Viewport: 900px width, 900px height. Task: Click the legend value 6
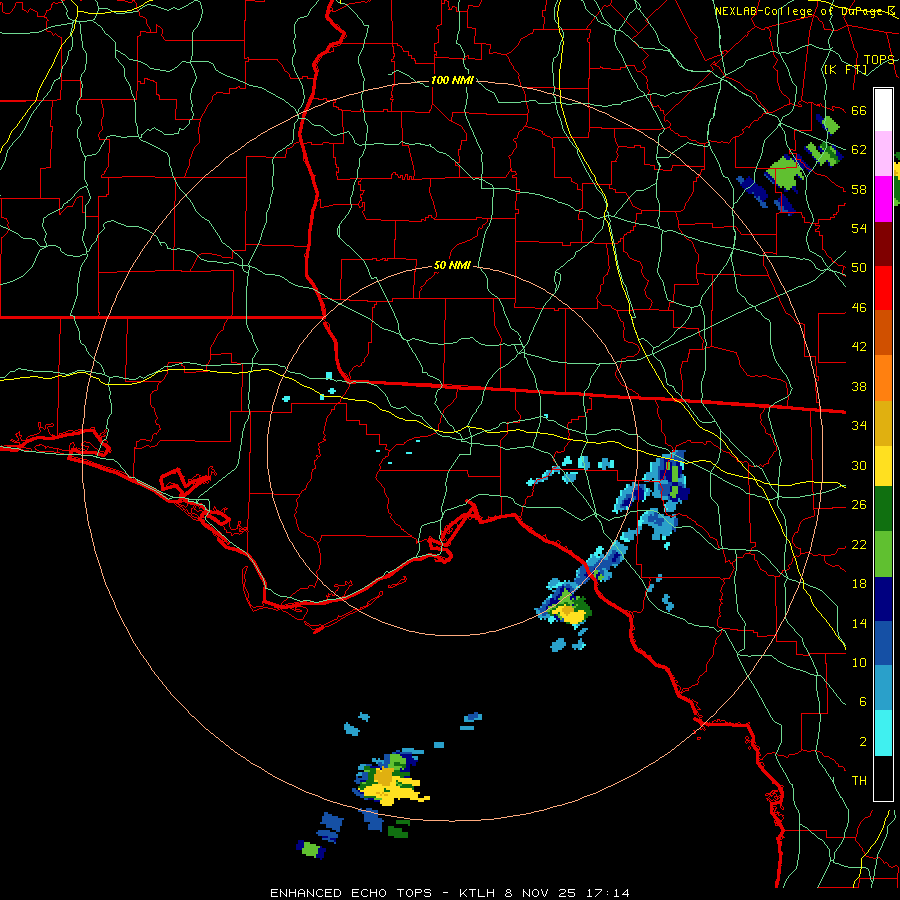862,701
